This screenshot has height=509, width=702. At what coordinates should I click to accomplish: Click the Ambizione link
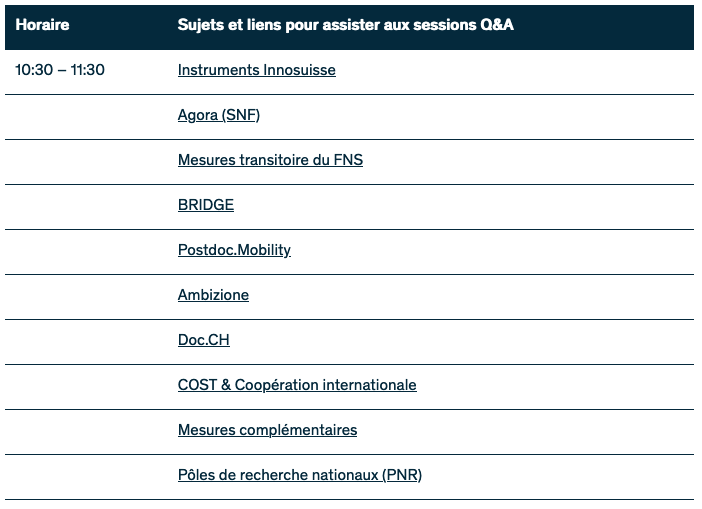[x=213, y=295]
